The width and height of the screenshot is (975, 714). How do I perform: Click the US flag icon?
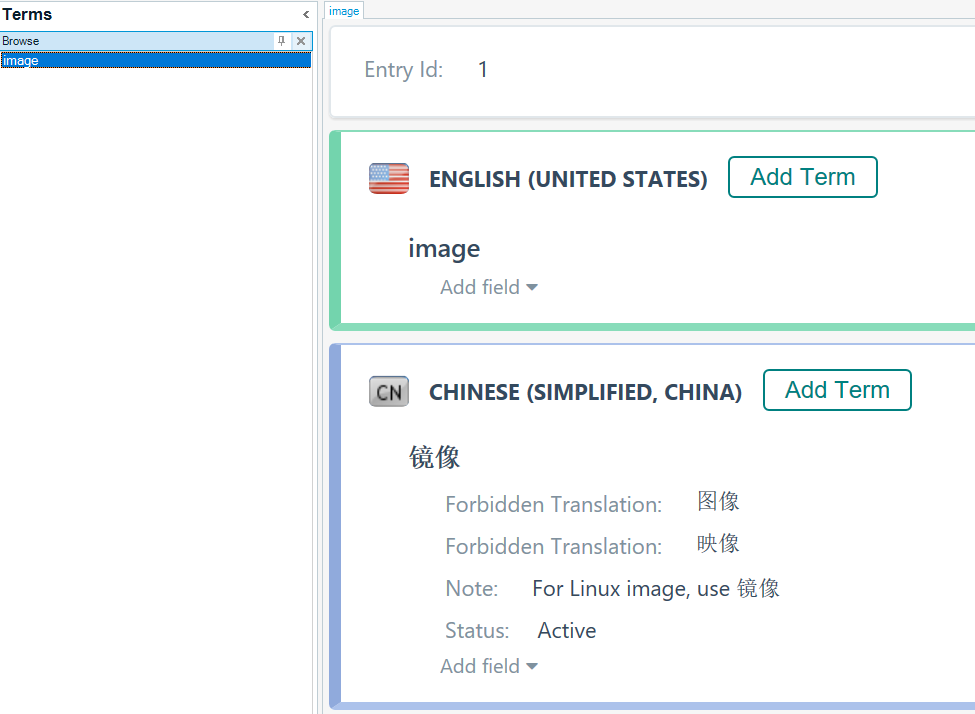(x=389, y=178)
